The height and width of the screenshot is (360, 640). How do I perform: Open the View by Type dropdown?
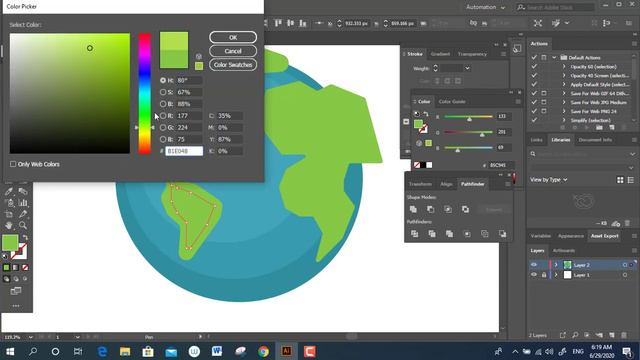coord(549,180)
